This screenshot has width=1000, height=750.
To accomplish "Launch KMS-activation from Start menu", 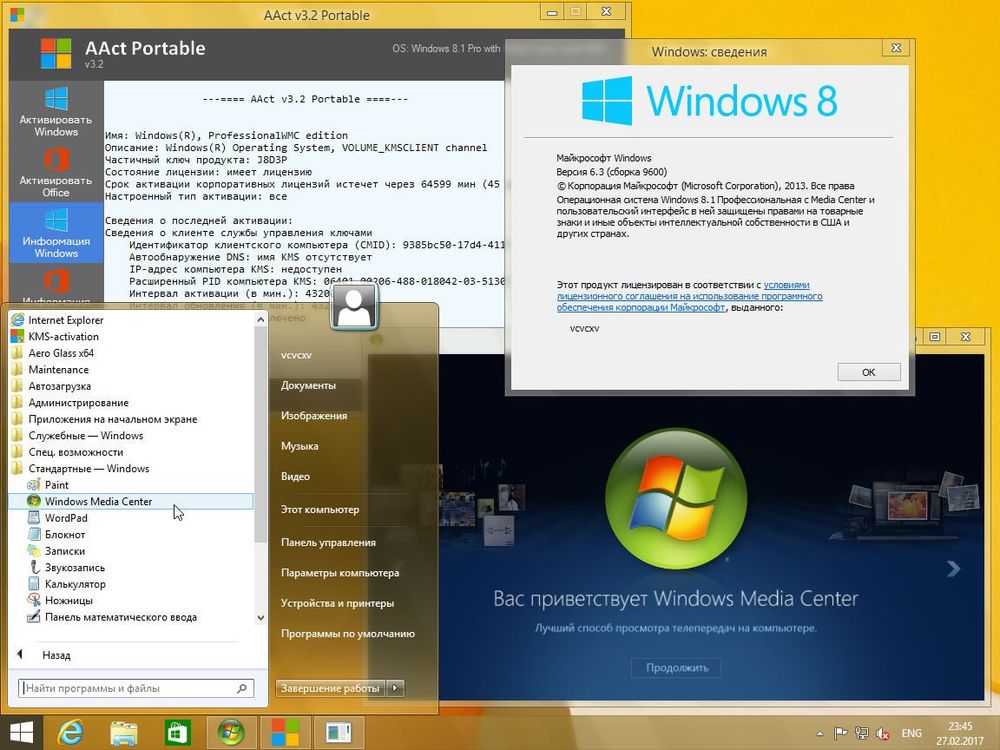I will [x=63, y=337].
